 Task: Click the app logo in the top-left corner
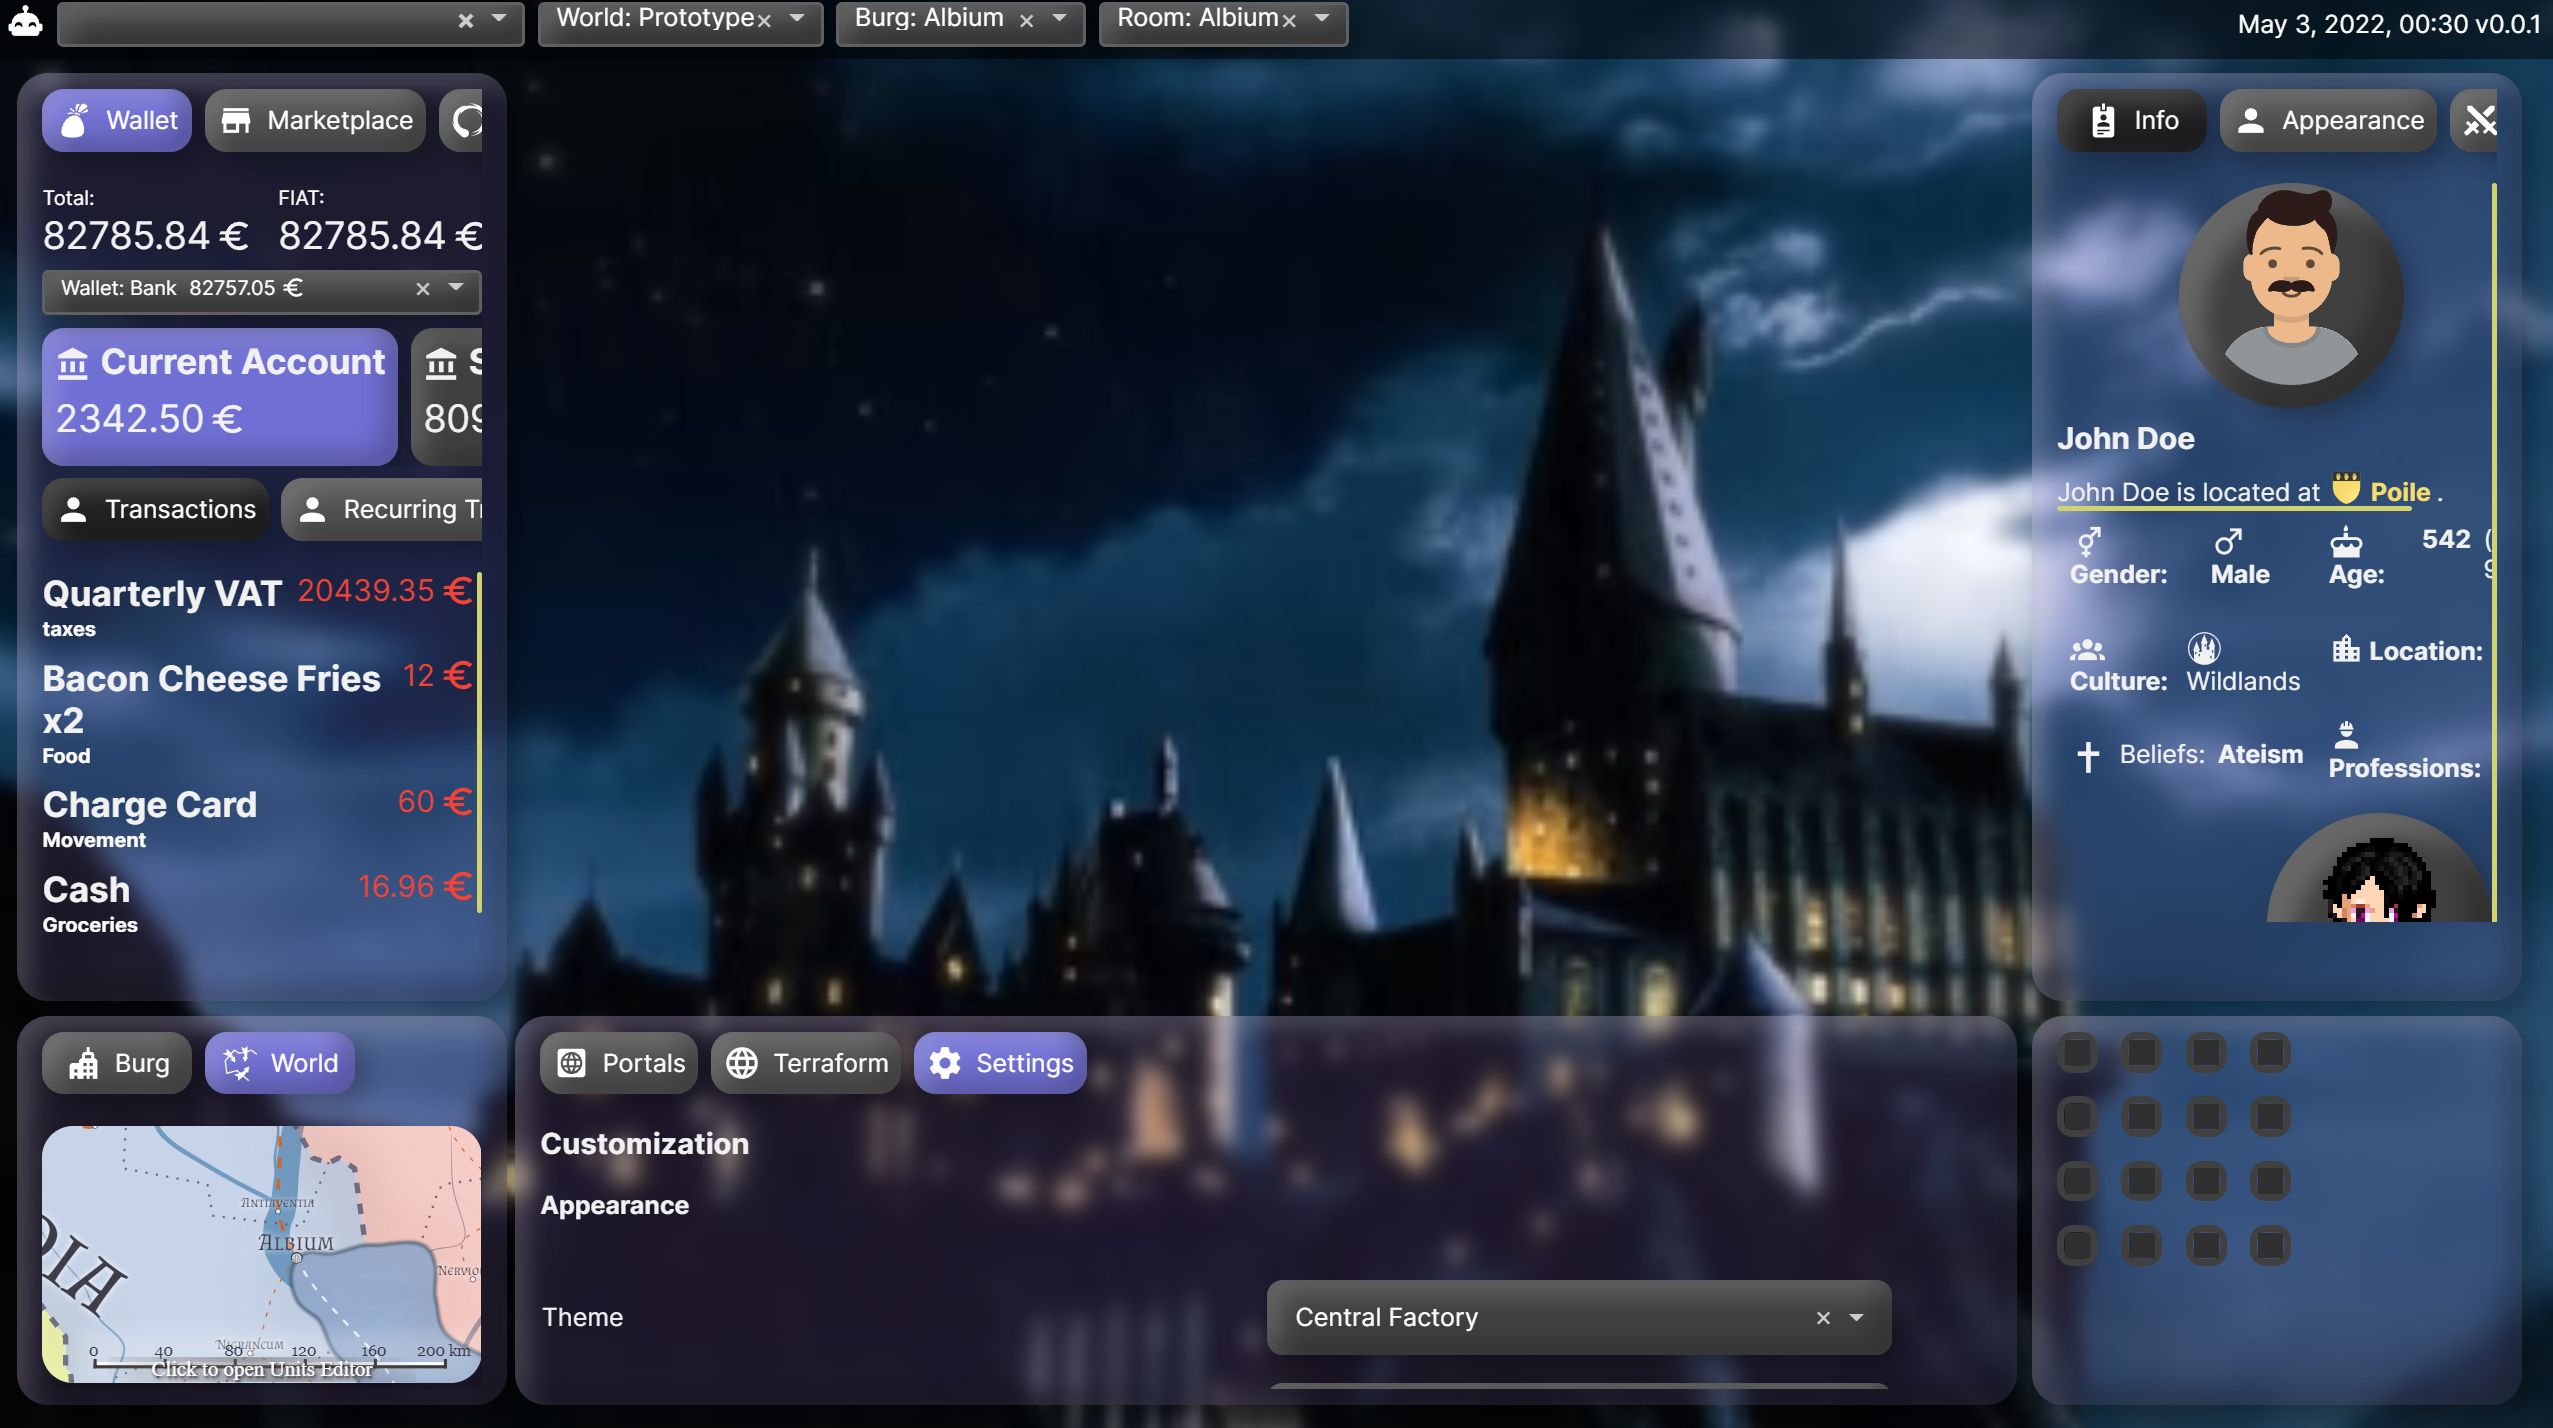coord(25,22)
